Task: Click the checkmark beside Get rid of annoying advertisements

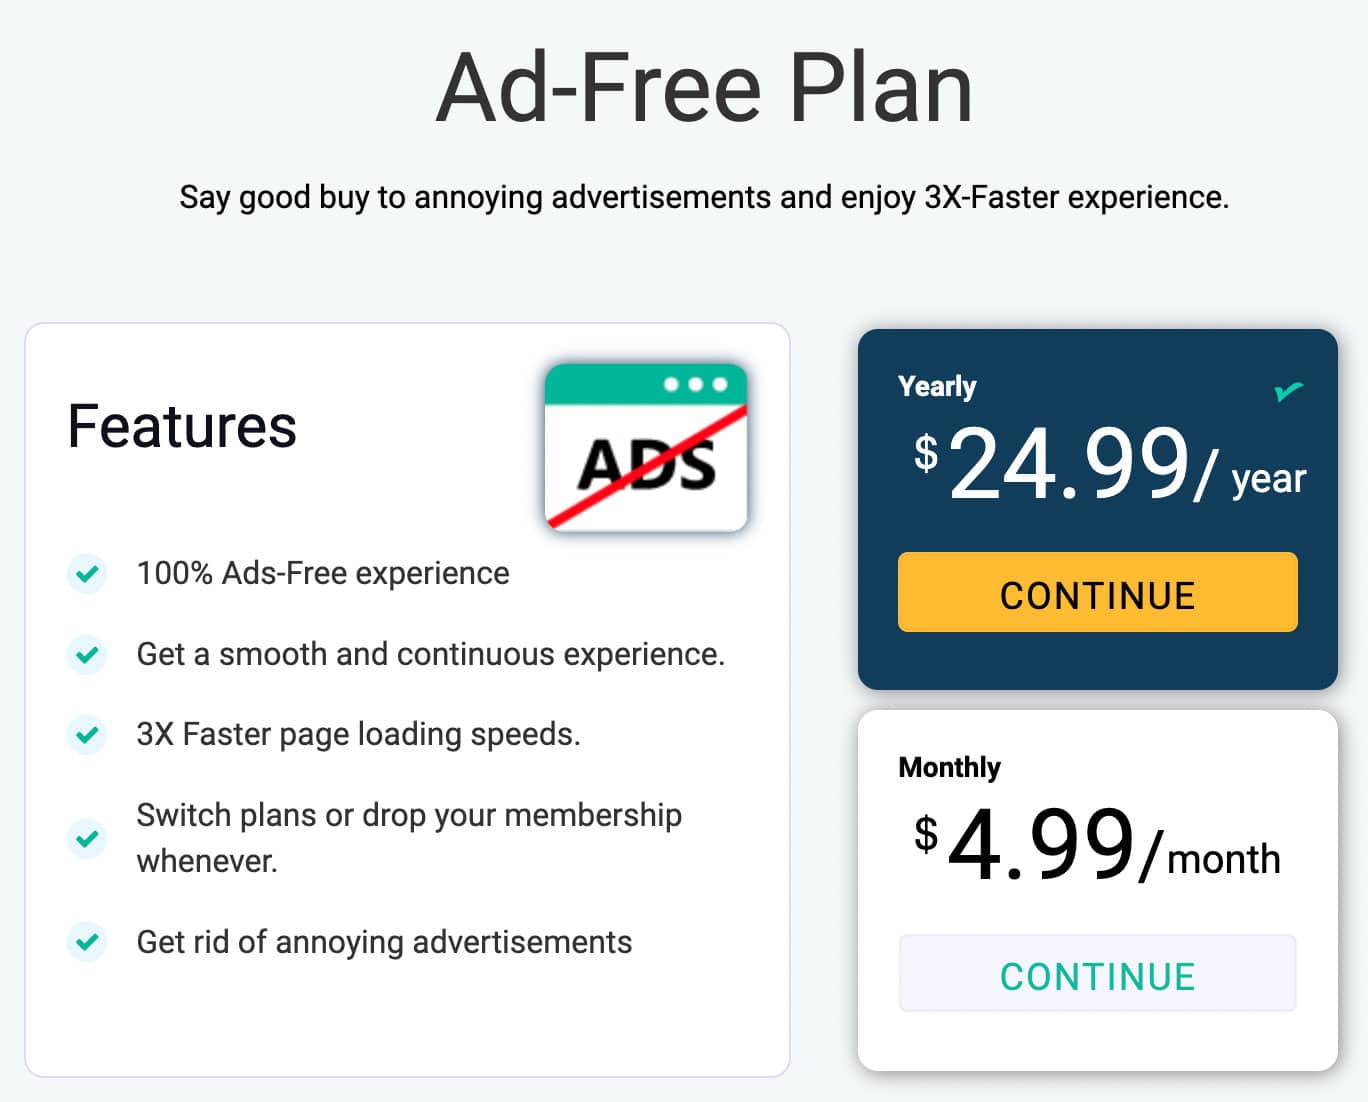Action: pos(87,942)
